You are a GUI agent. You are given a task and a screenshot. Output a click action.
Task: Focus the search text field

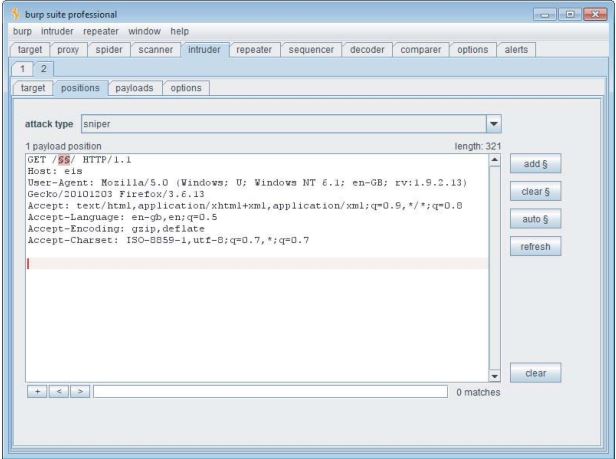[x=271, y=391]
